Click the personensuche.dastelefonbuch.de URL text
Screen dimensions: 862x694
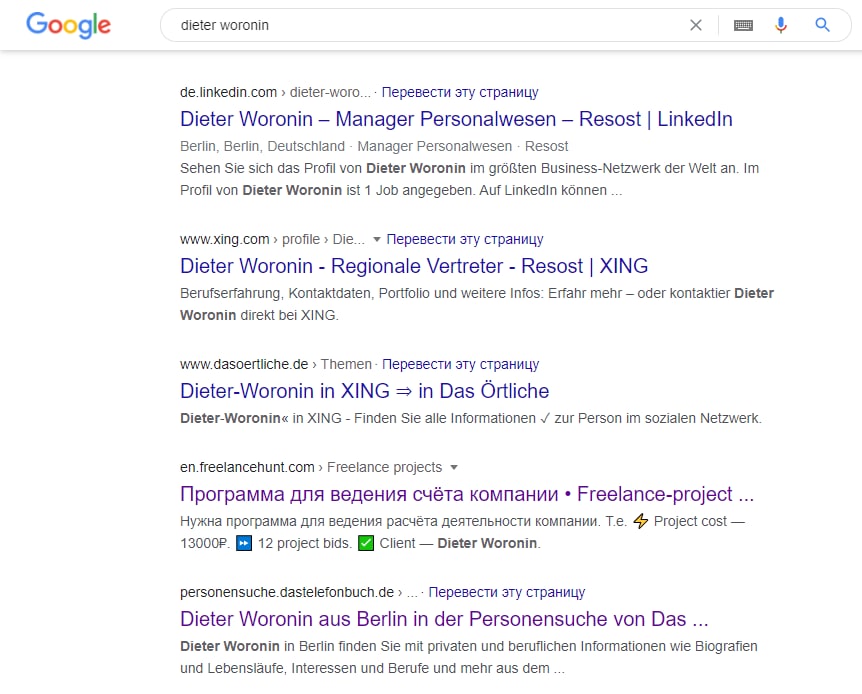click(286, 592)
